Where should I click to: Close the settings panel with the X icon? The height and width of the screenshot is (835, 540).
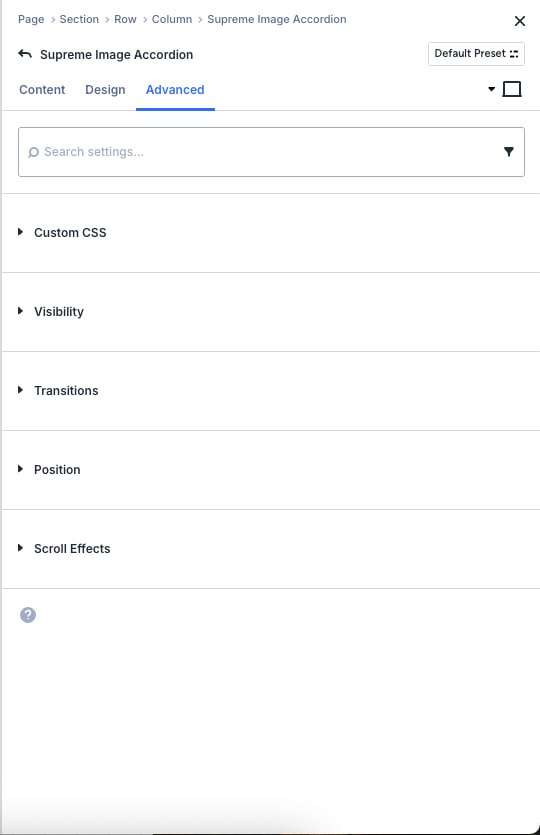coord(520,21)
